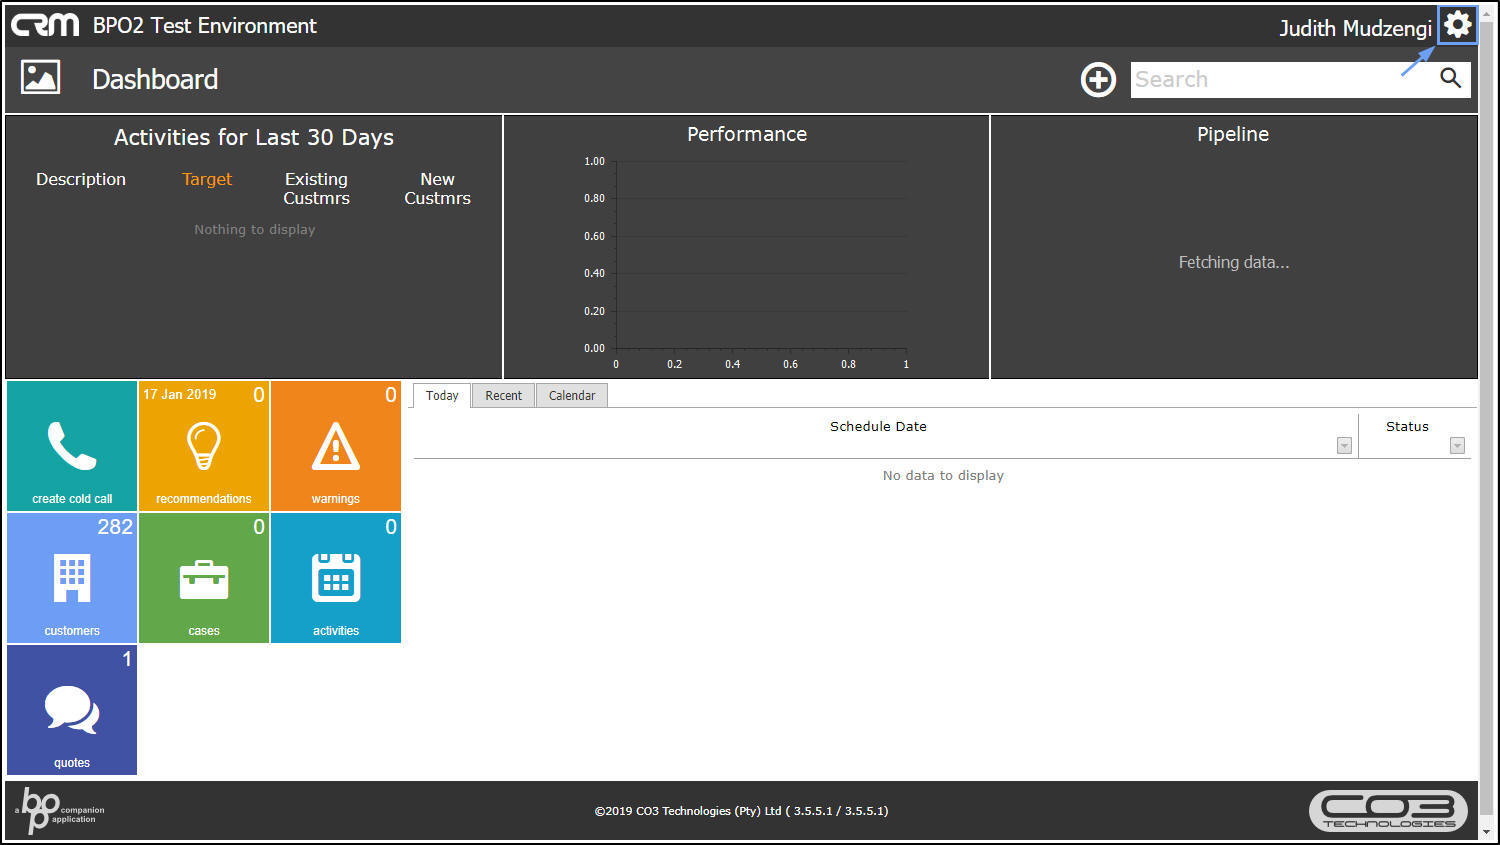Open the Schedule Date filter dropdown
Viewport: 1500px width, 845px height.
pos(1344,446)
